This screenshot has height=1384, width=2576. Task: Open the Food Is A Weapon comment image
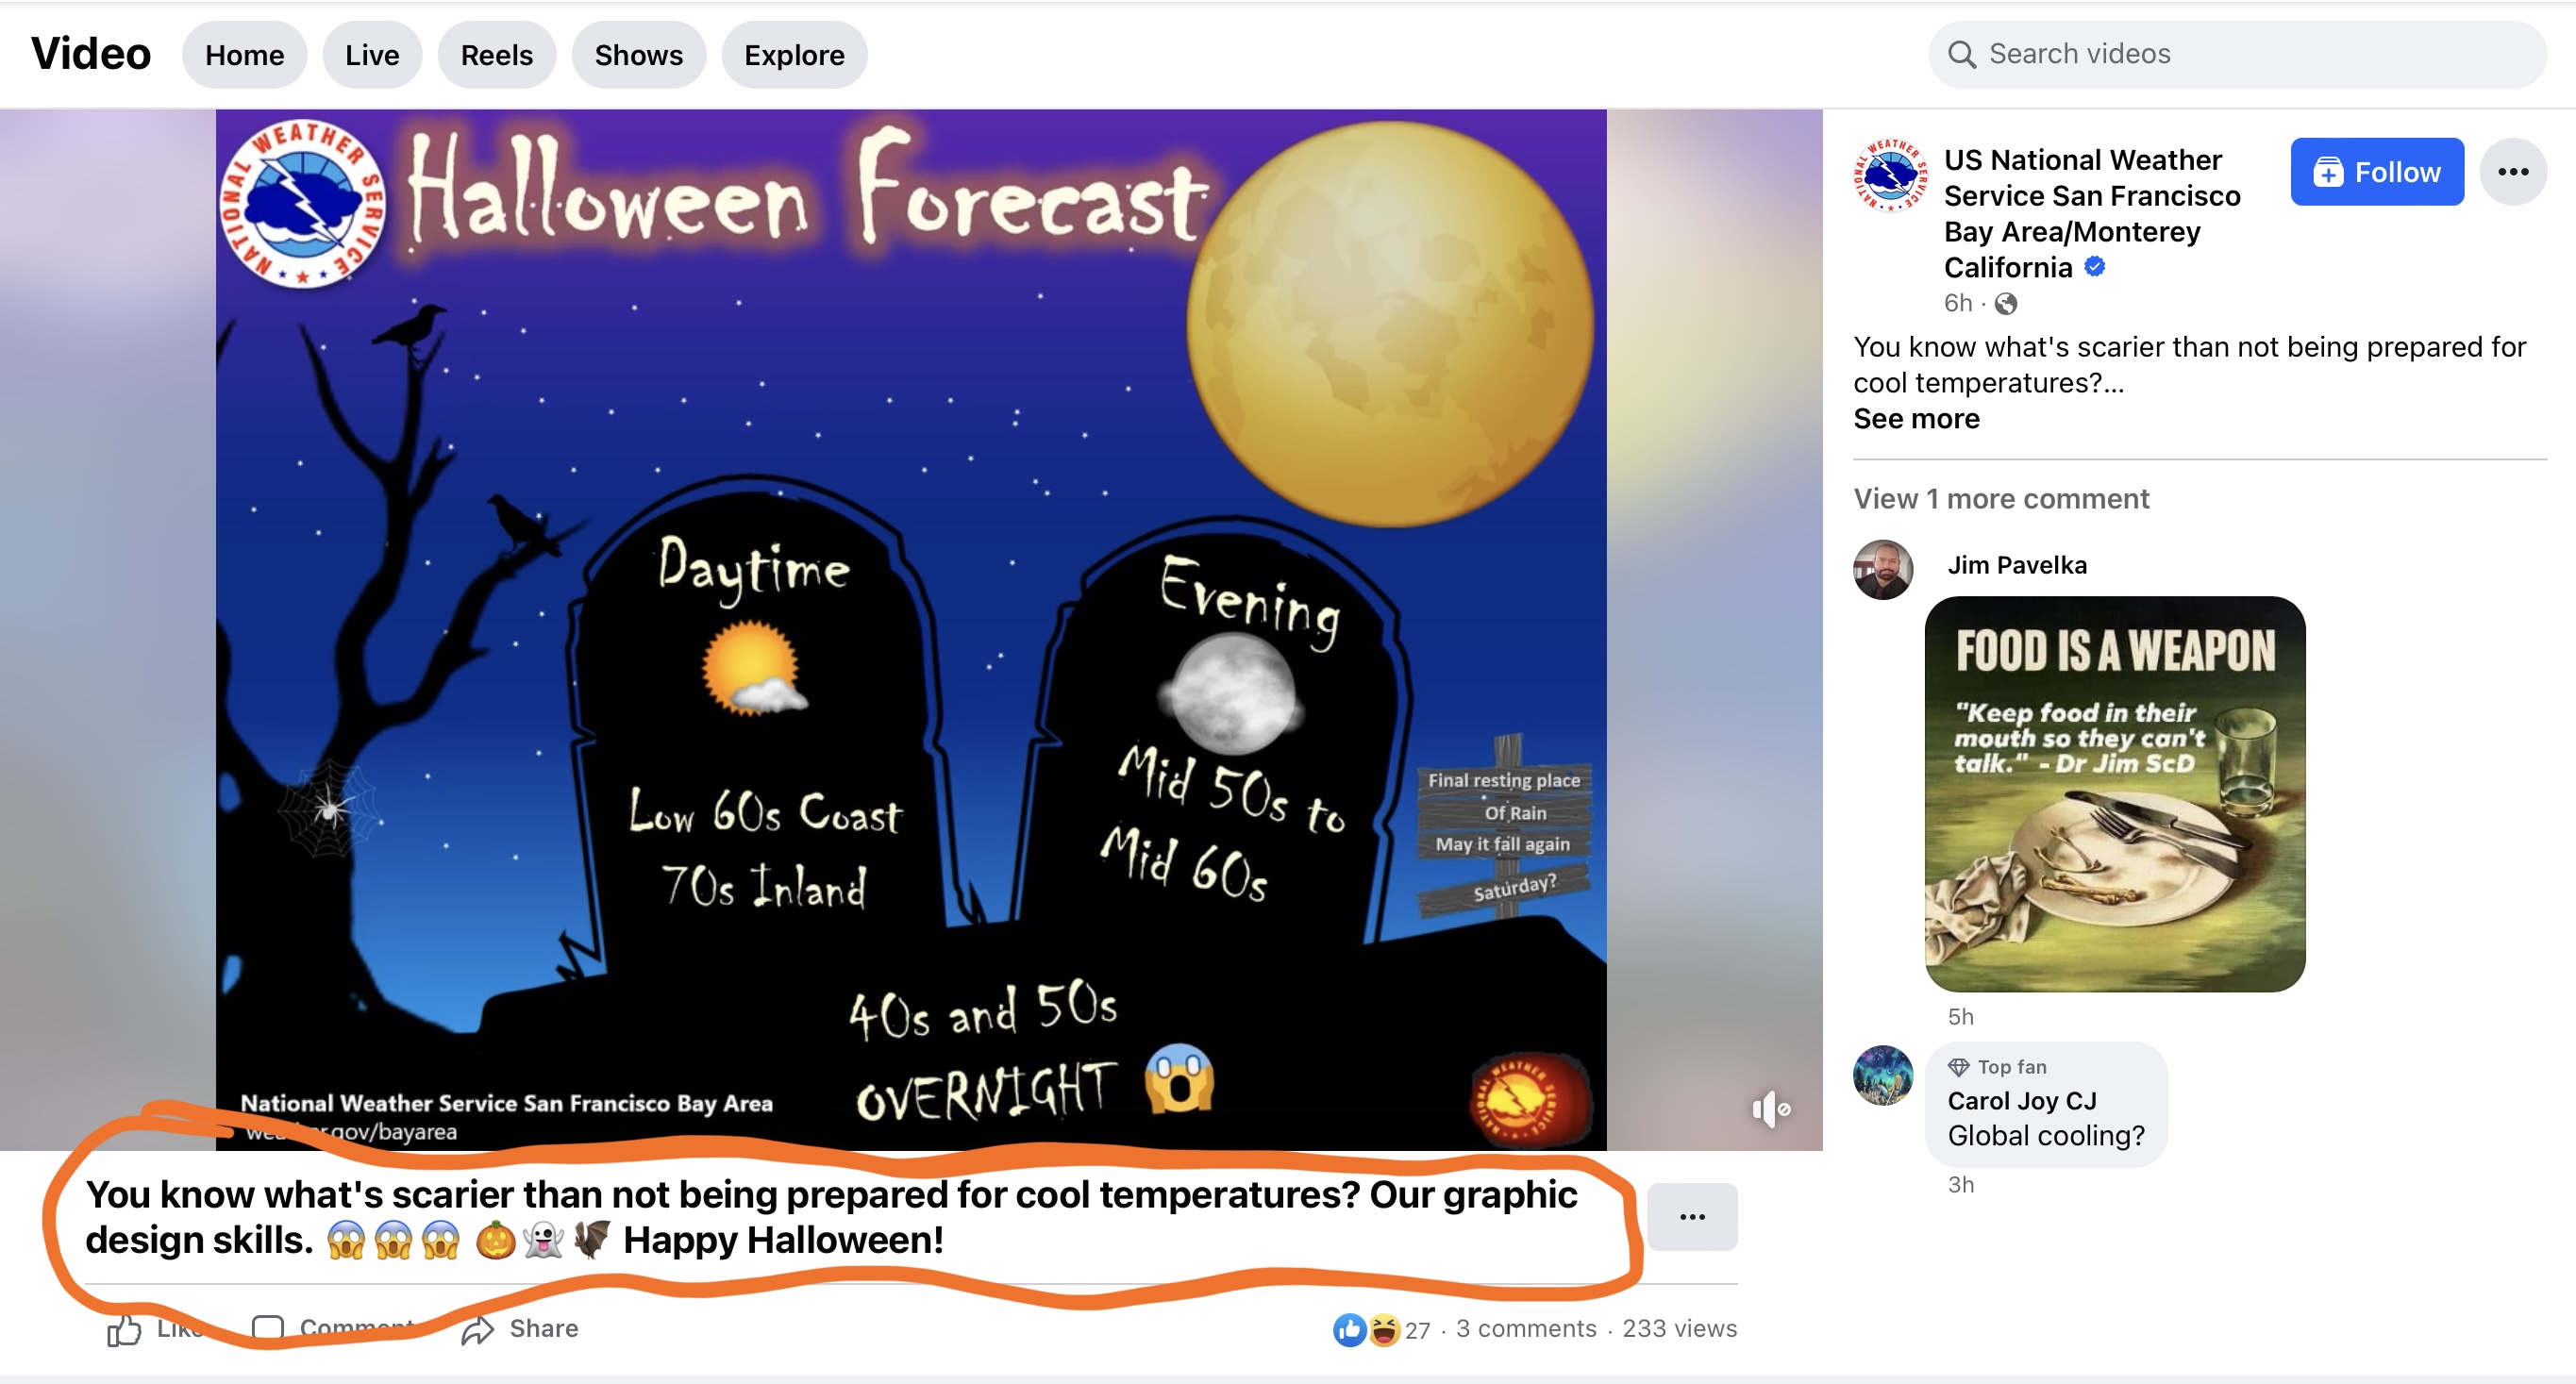(2114, 794)
